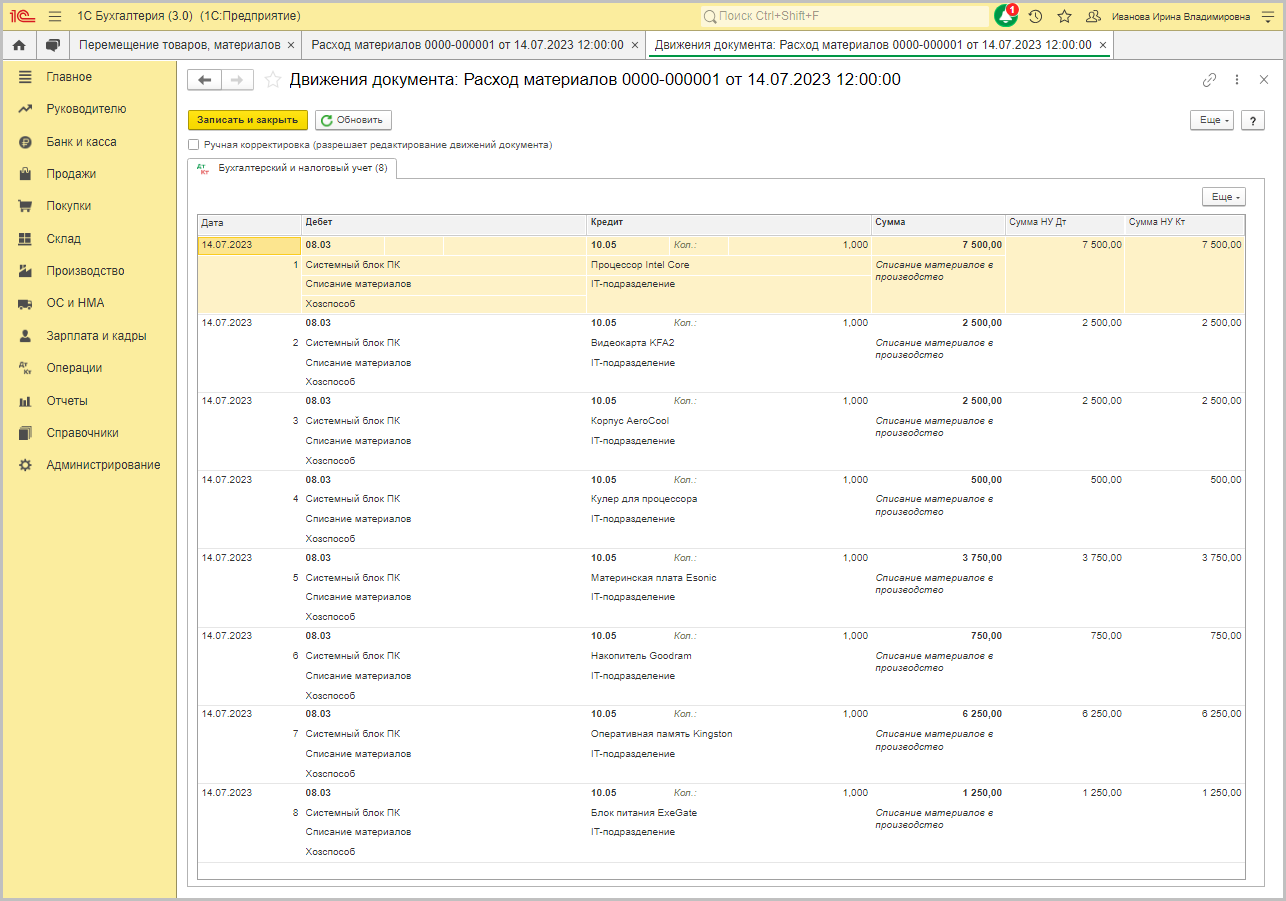Click the Дата column header
1286x901 pixels.
[x=249, y=224]
